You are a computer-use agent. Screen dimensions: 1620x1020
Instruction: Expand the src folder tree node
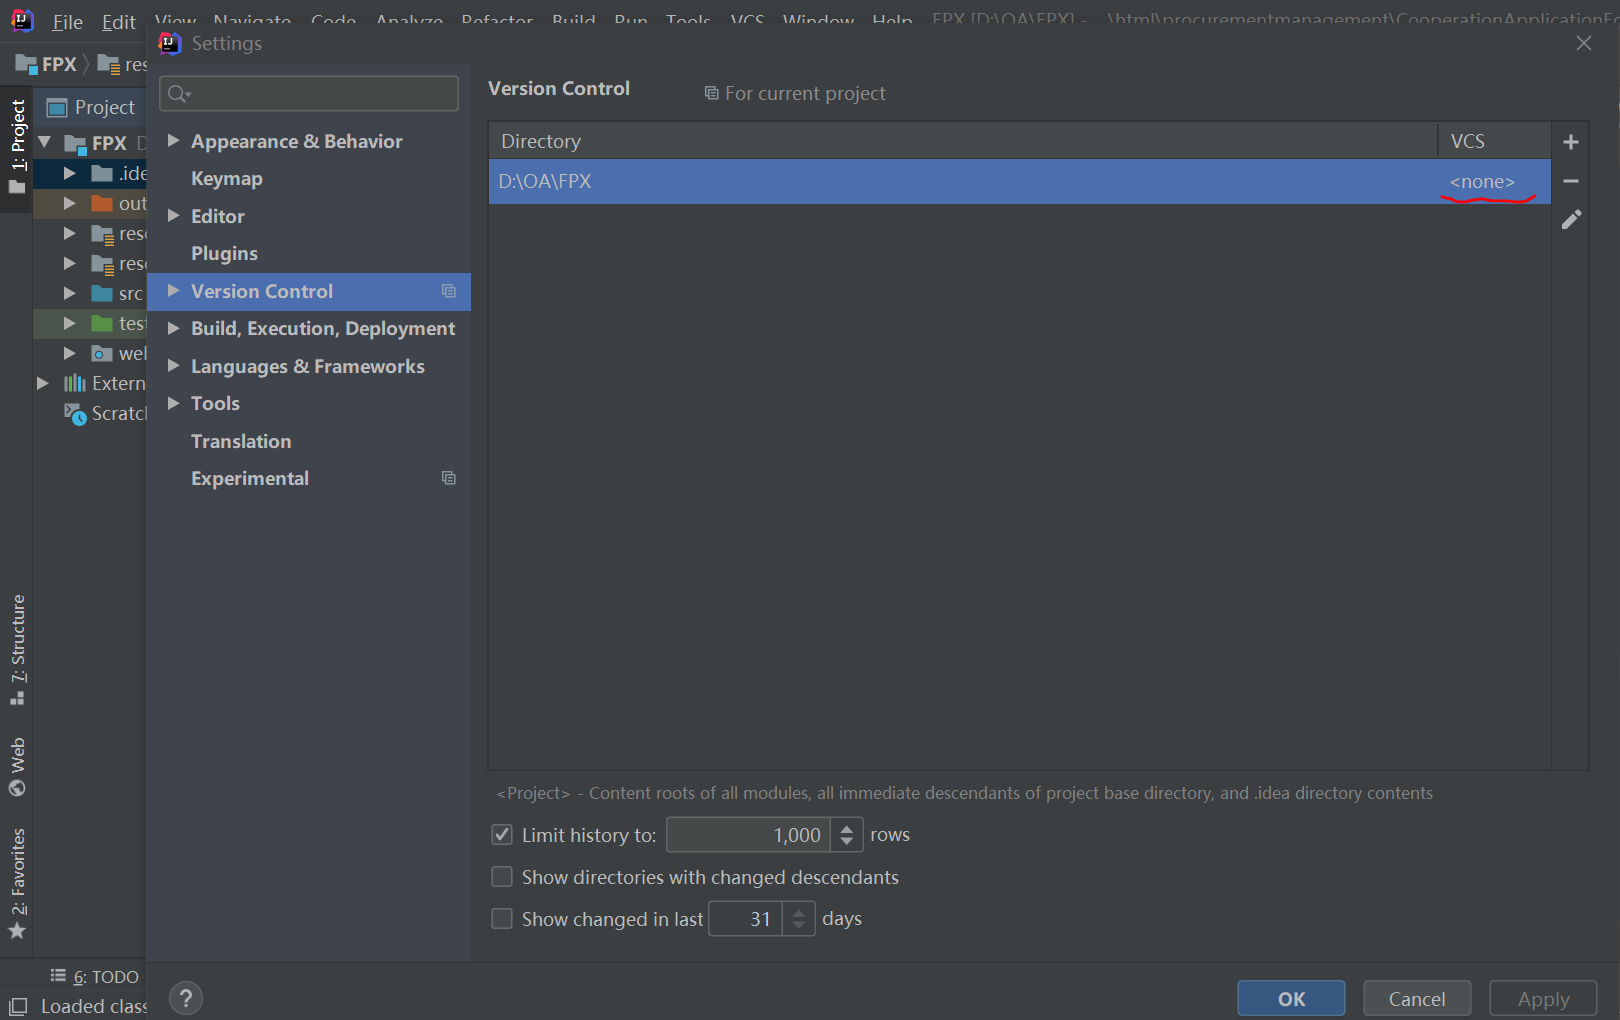[69, 293]
